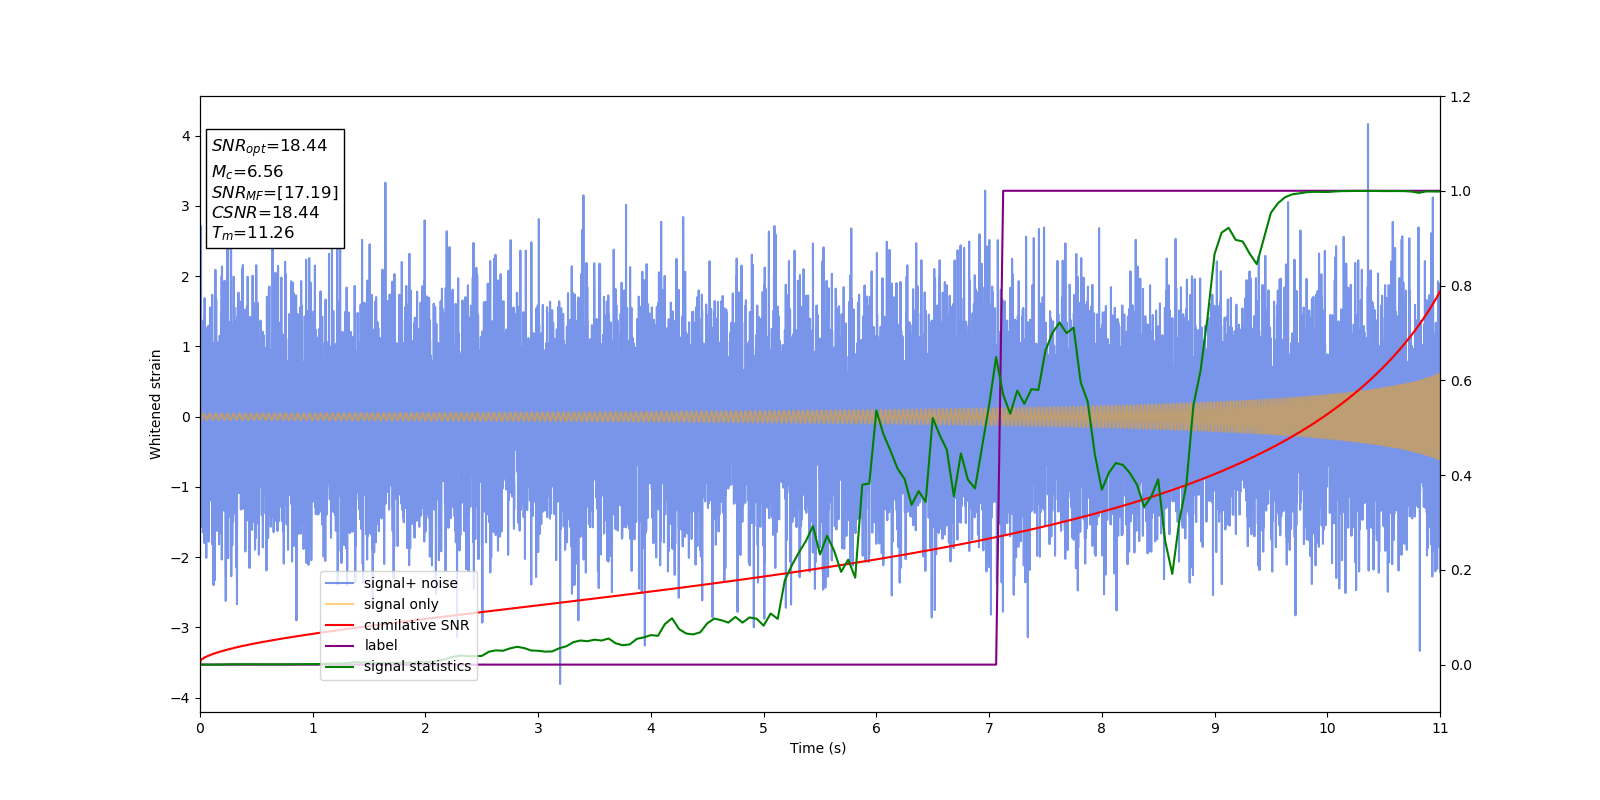Screen dimensions: 1600x800
Task: Click the SNRopt=18.44 annotation text
Action: [269, 146]
